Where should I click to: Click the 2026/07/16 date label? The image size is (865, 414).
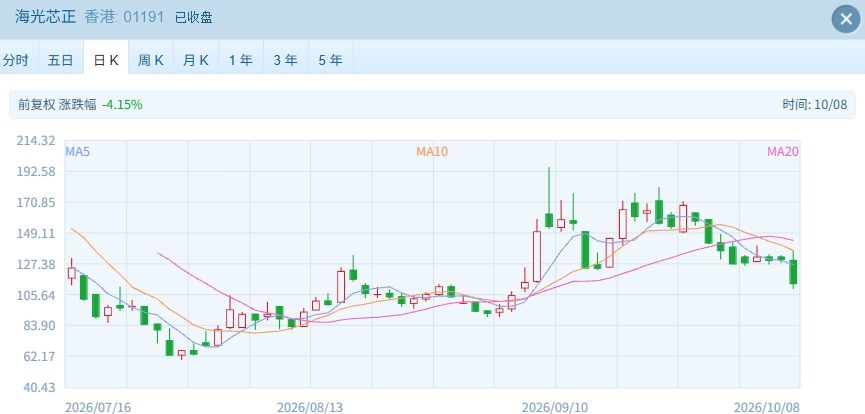click(x=98, y=407)
